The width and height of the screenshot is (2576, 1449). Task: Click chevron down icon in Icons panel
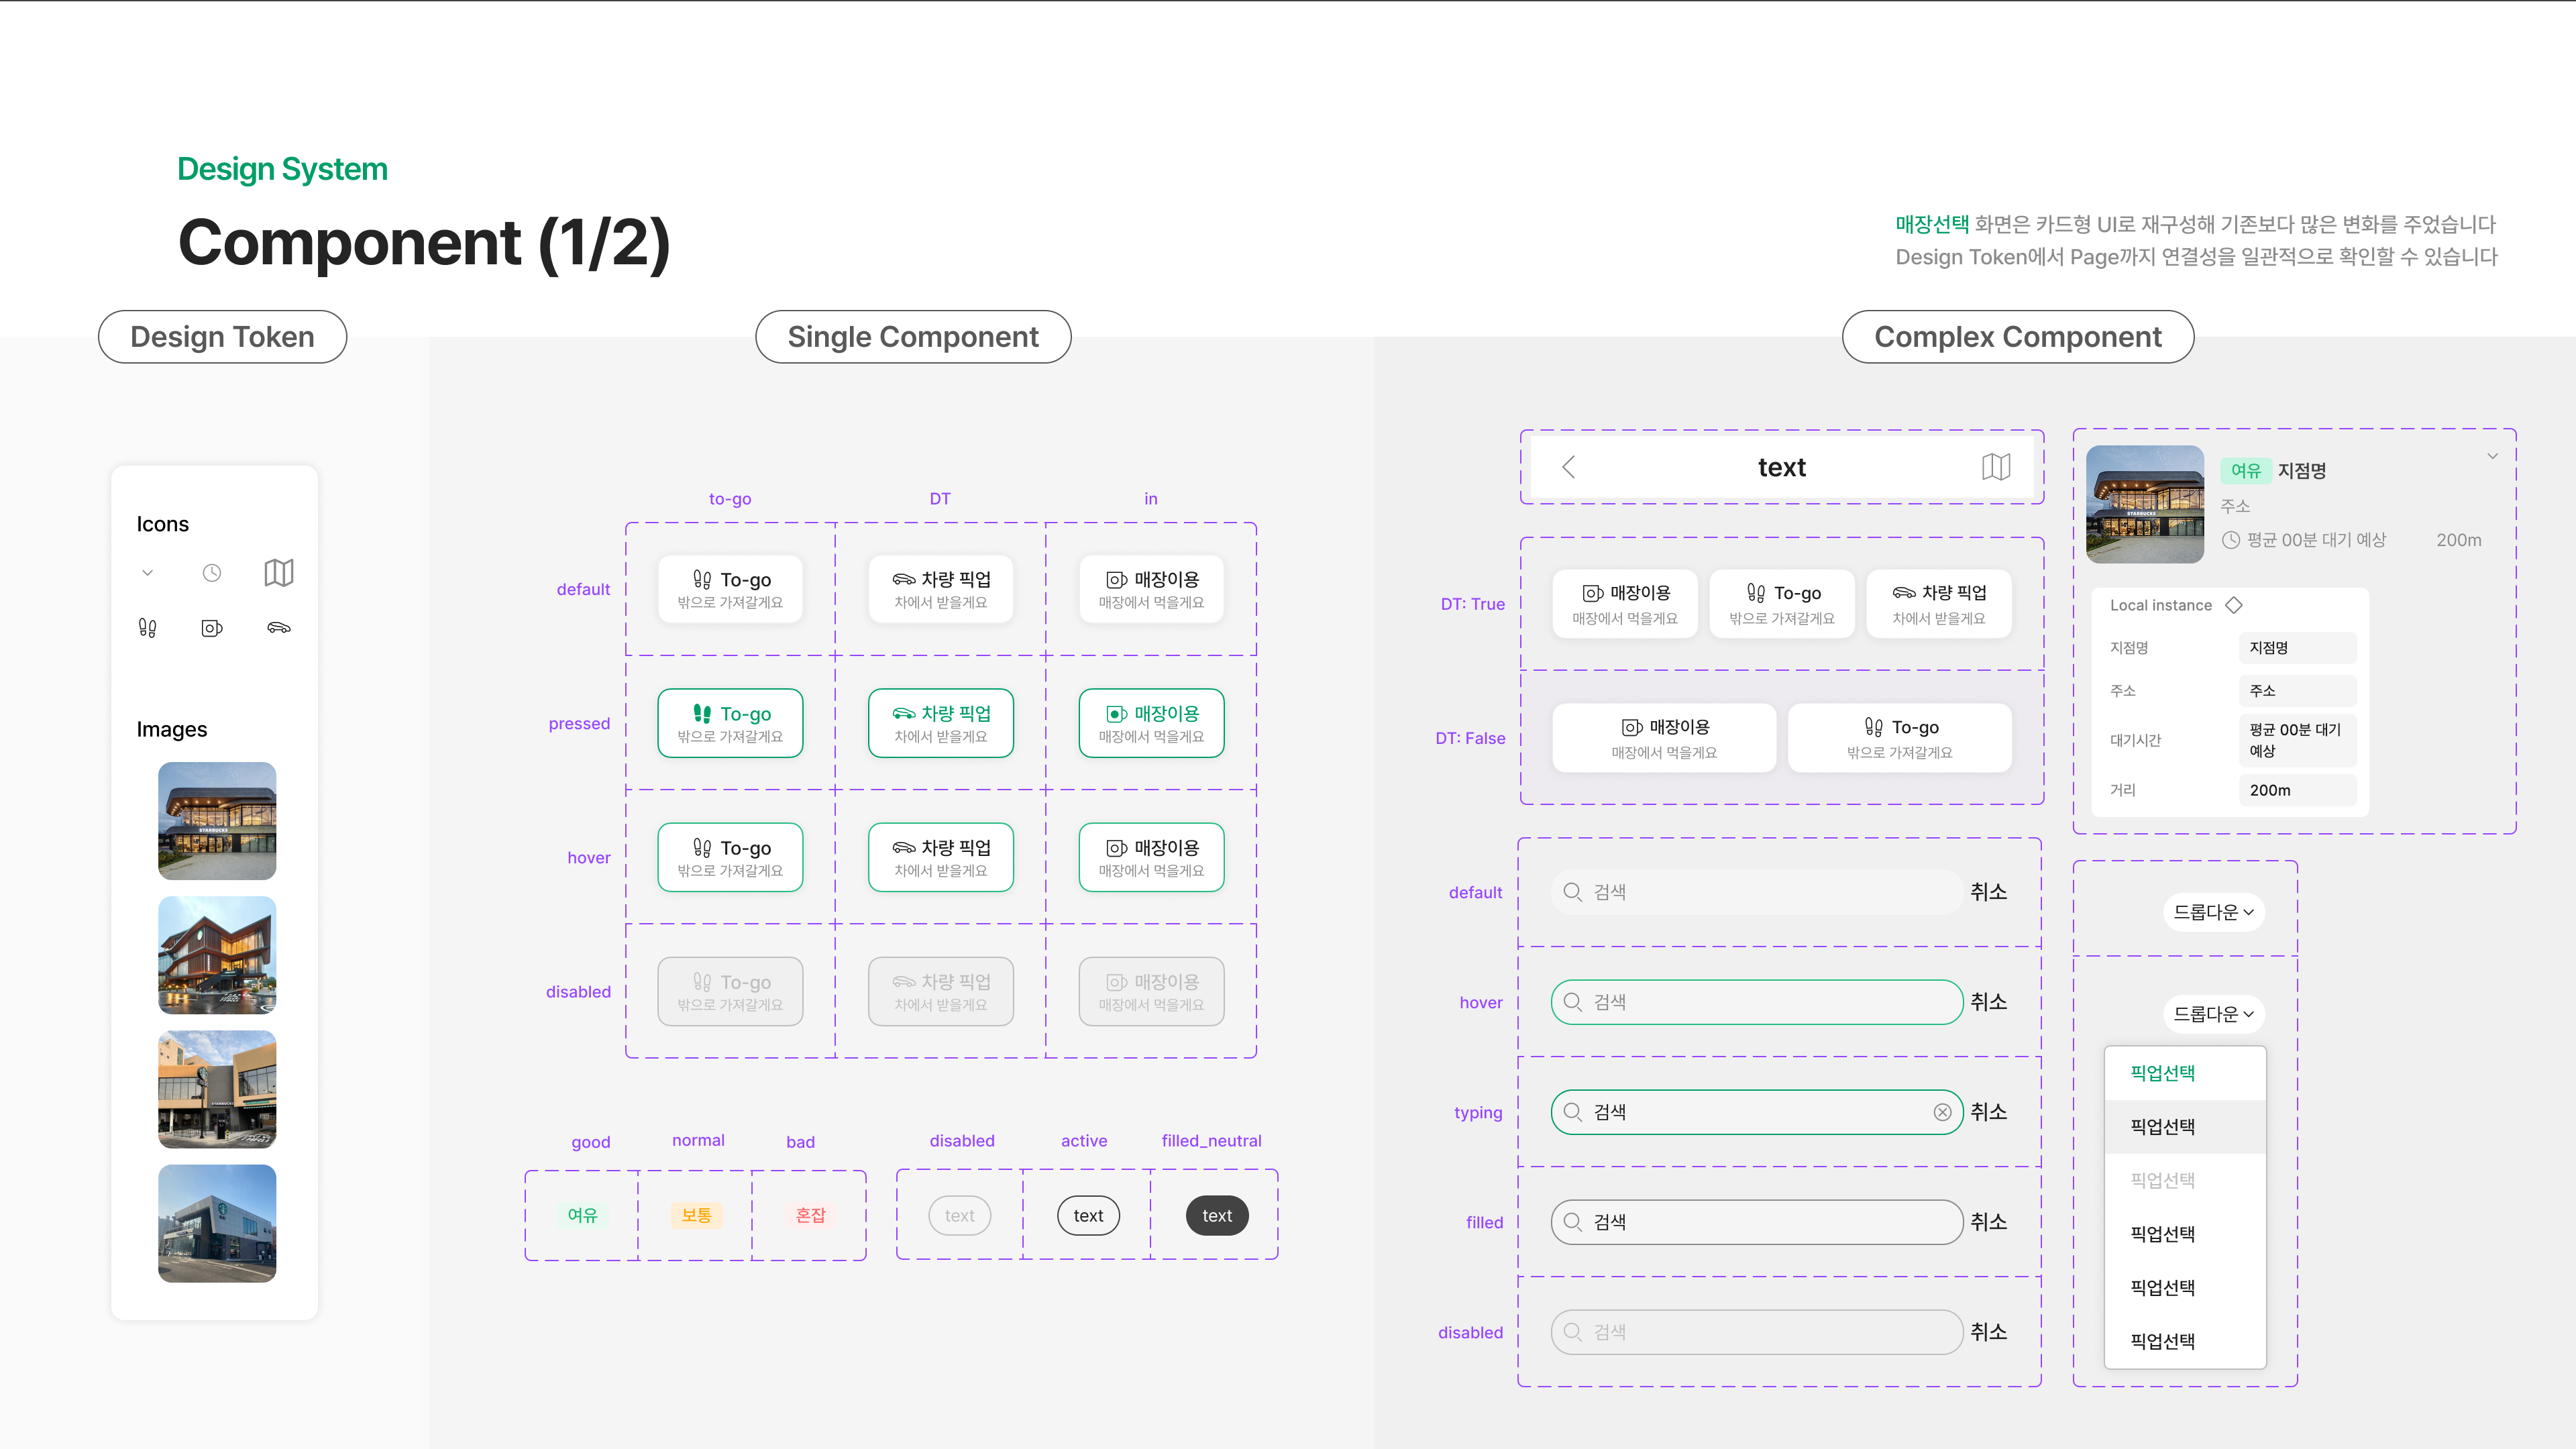[x=147, y=573]
